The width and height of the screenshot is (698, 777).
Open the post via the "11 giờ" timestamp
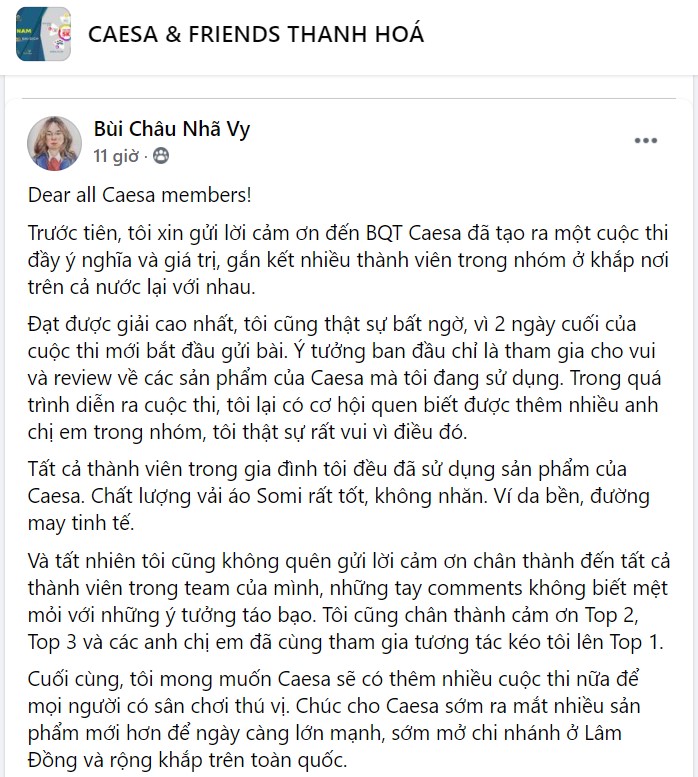click(115, 156)
